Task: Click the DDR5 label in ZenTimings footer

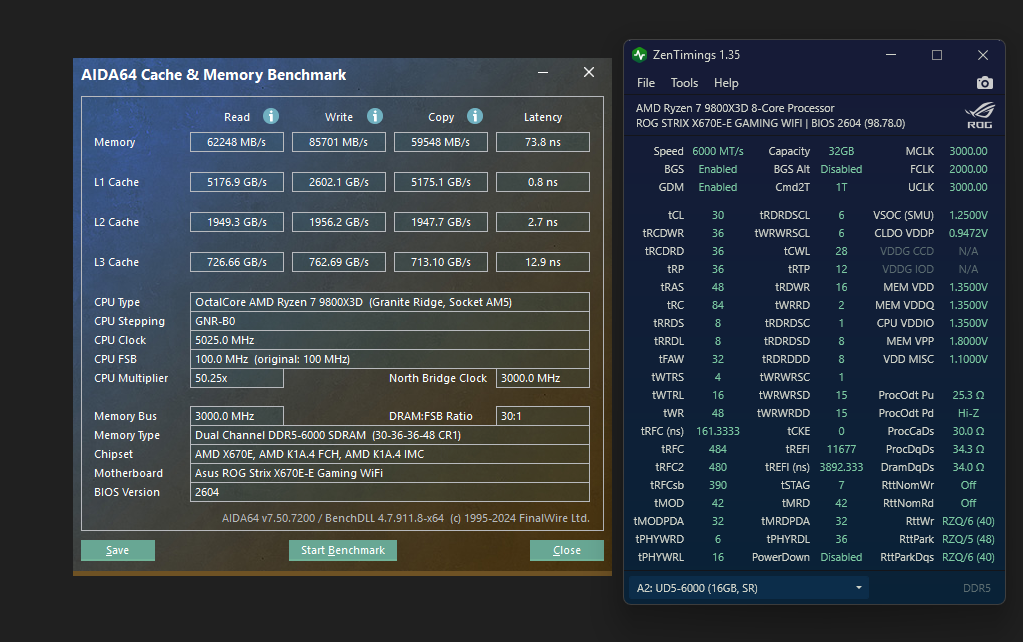Action: click(977, 588)
